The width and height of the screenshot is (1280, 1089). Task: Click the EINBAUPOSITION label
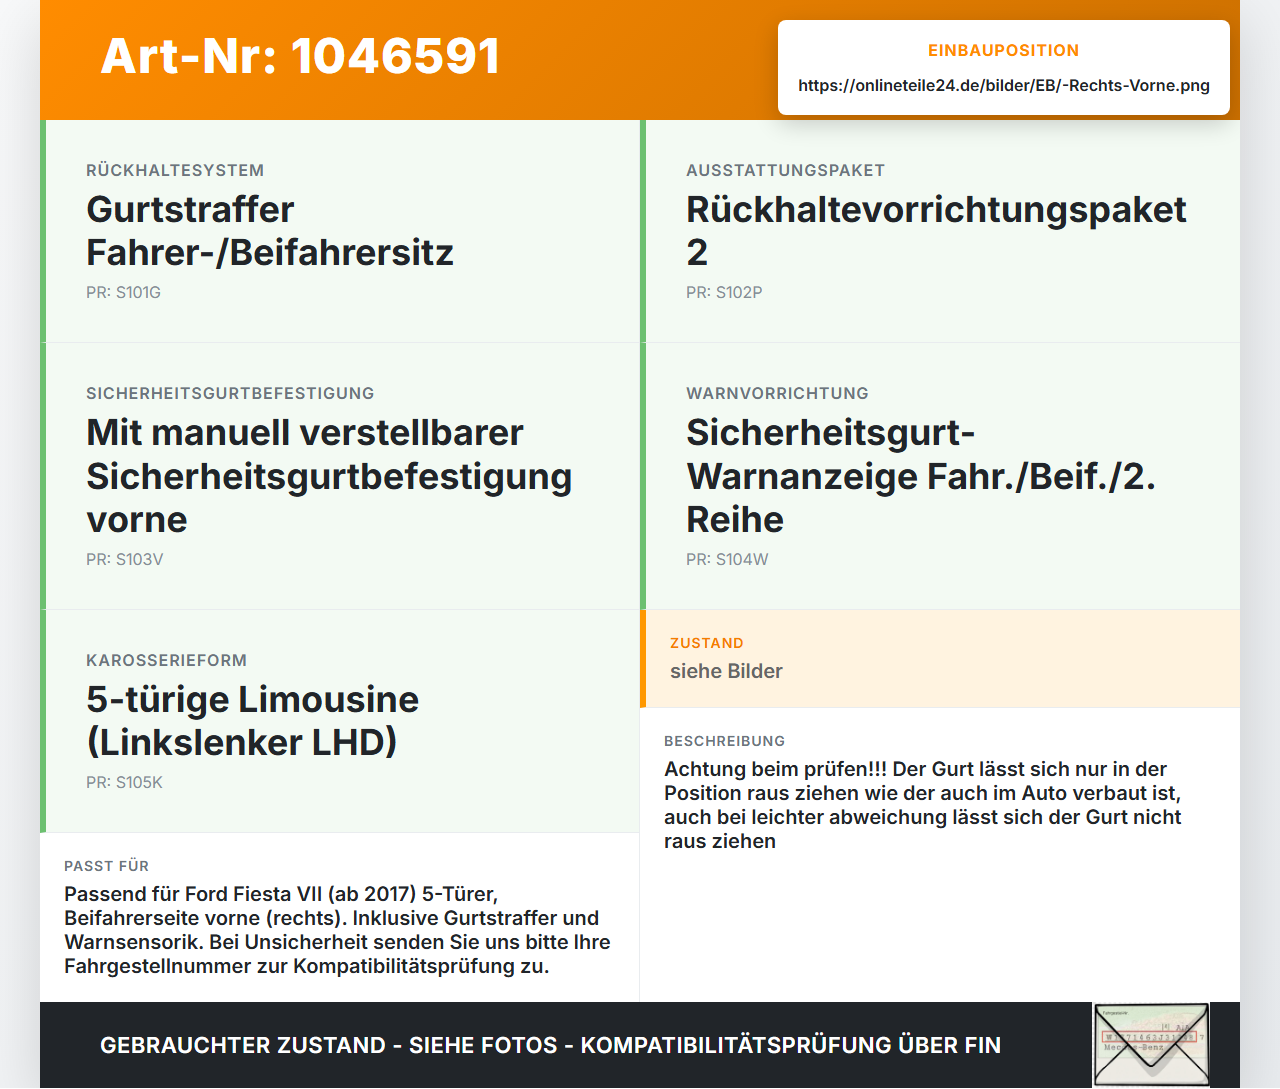(x=1004, y=50)
